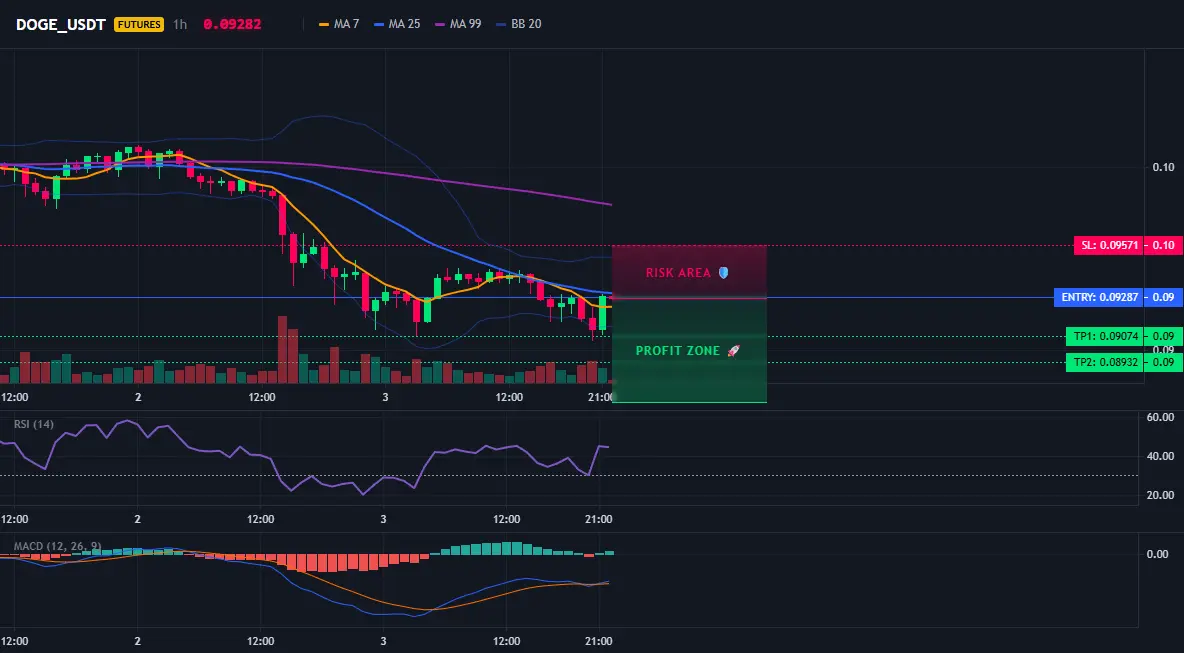The height and width of the screenshot is (653, 1184).
Task: Toggle the BB 20 legend entry
Action: (x=519, y=24)
